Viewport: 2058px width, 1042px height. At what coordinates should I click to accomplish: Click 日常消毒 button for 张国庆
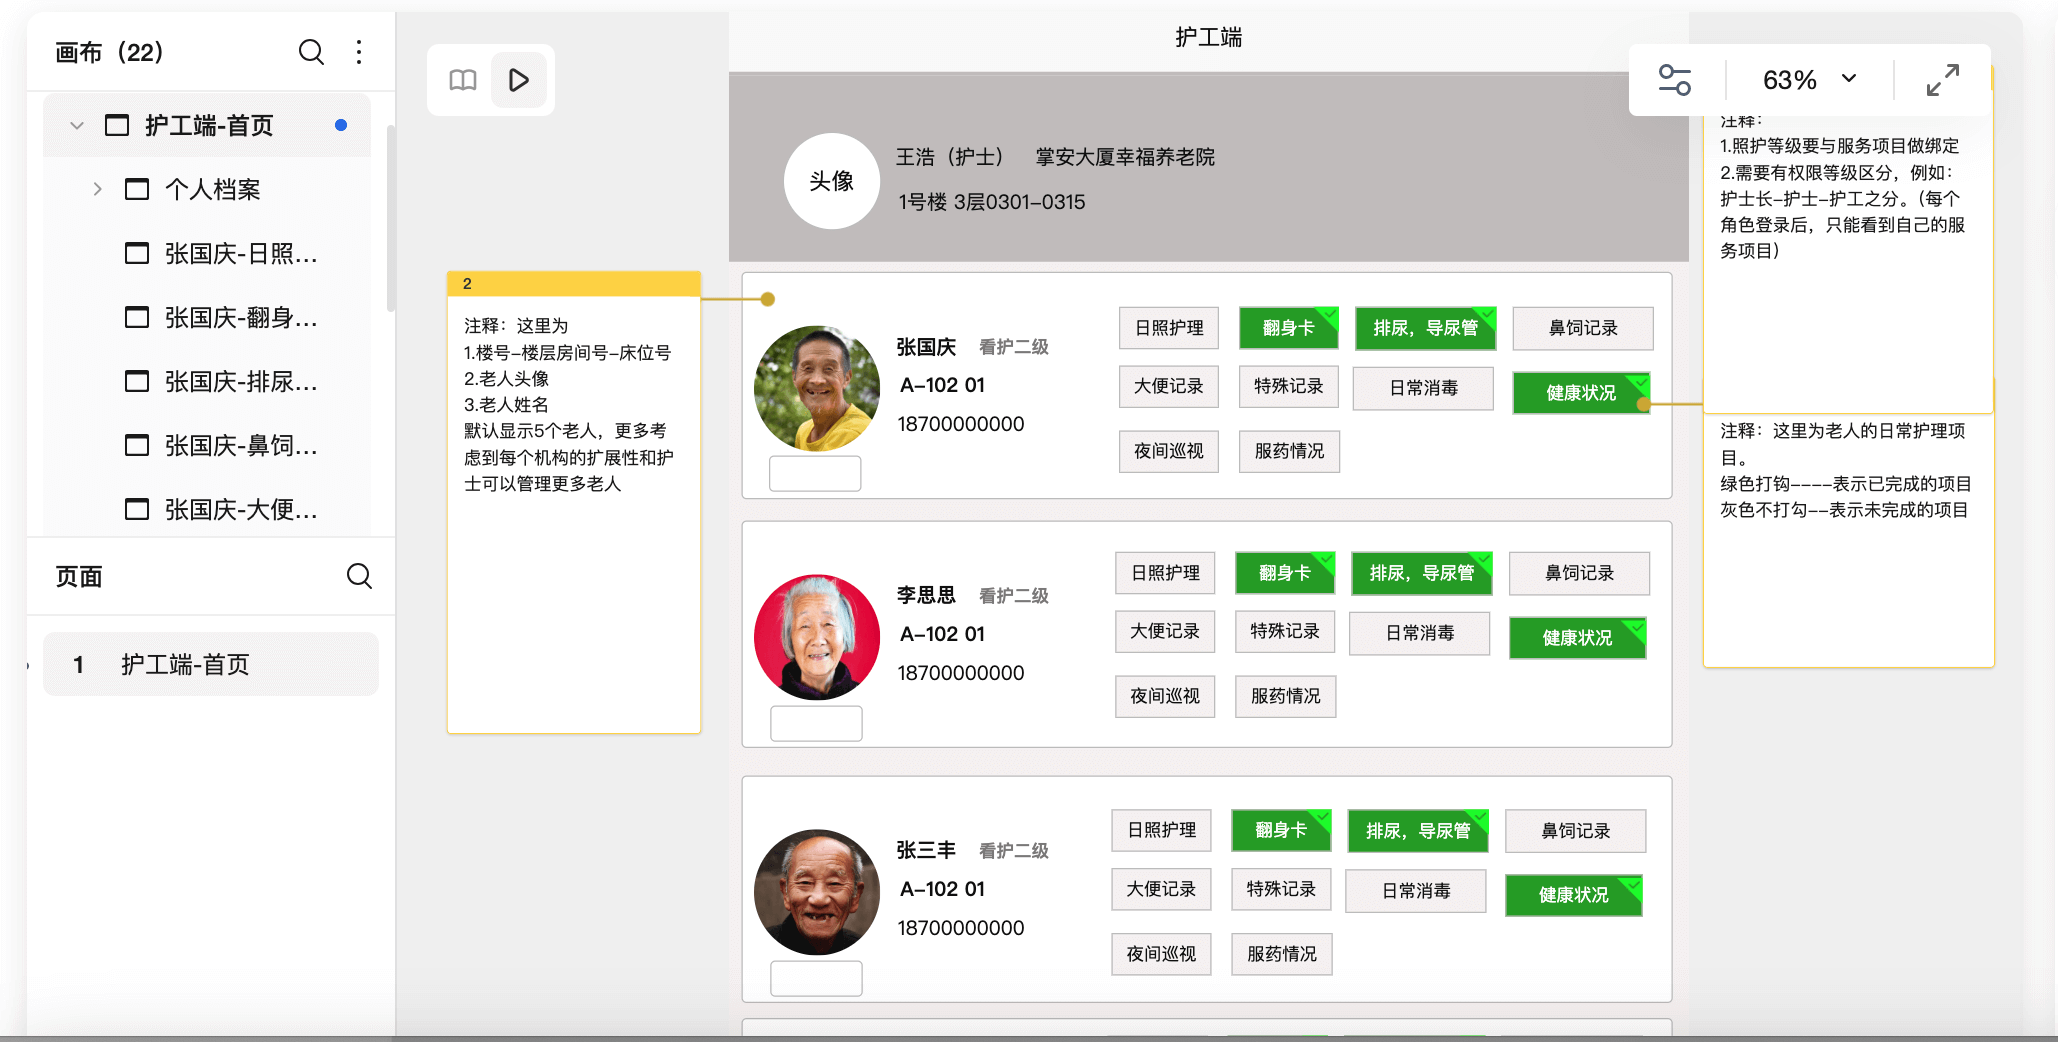tap(1423, 388)
